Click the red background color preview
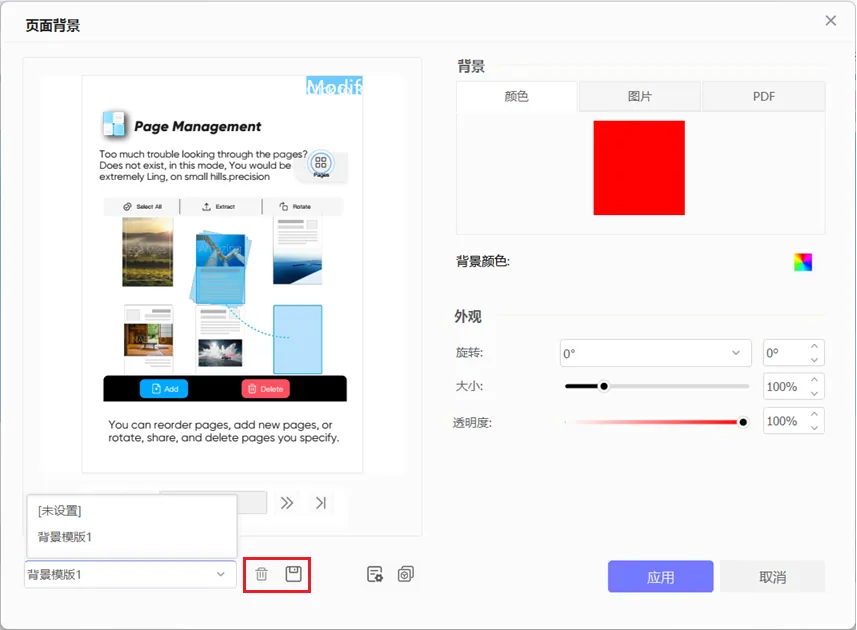 [x=639, y=168]
